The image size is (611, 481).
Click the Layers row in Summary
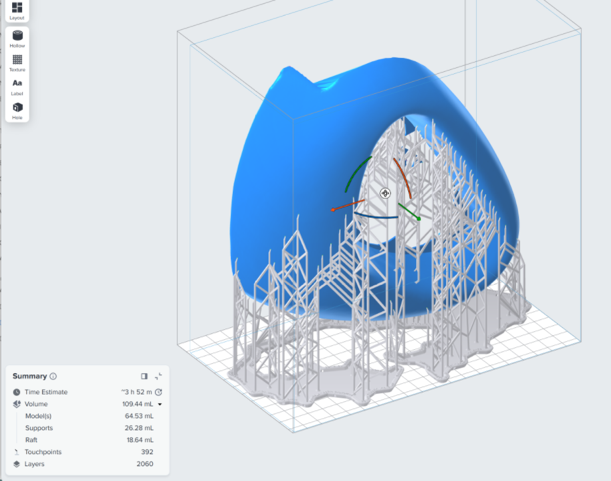pyautogui.click(x=85, y=464)
